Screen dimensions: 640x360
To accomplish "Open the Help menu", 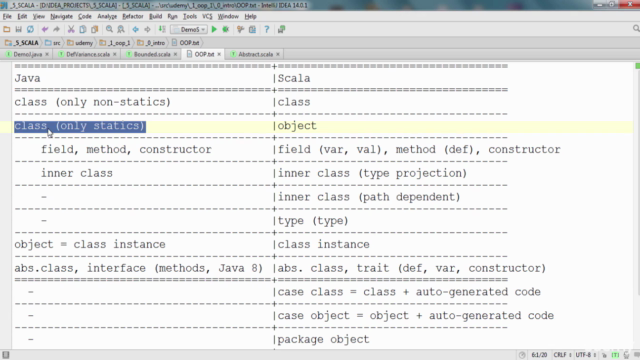I will click(x=250, y=16).
